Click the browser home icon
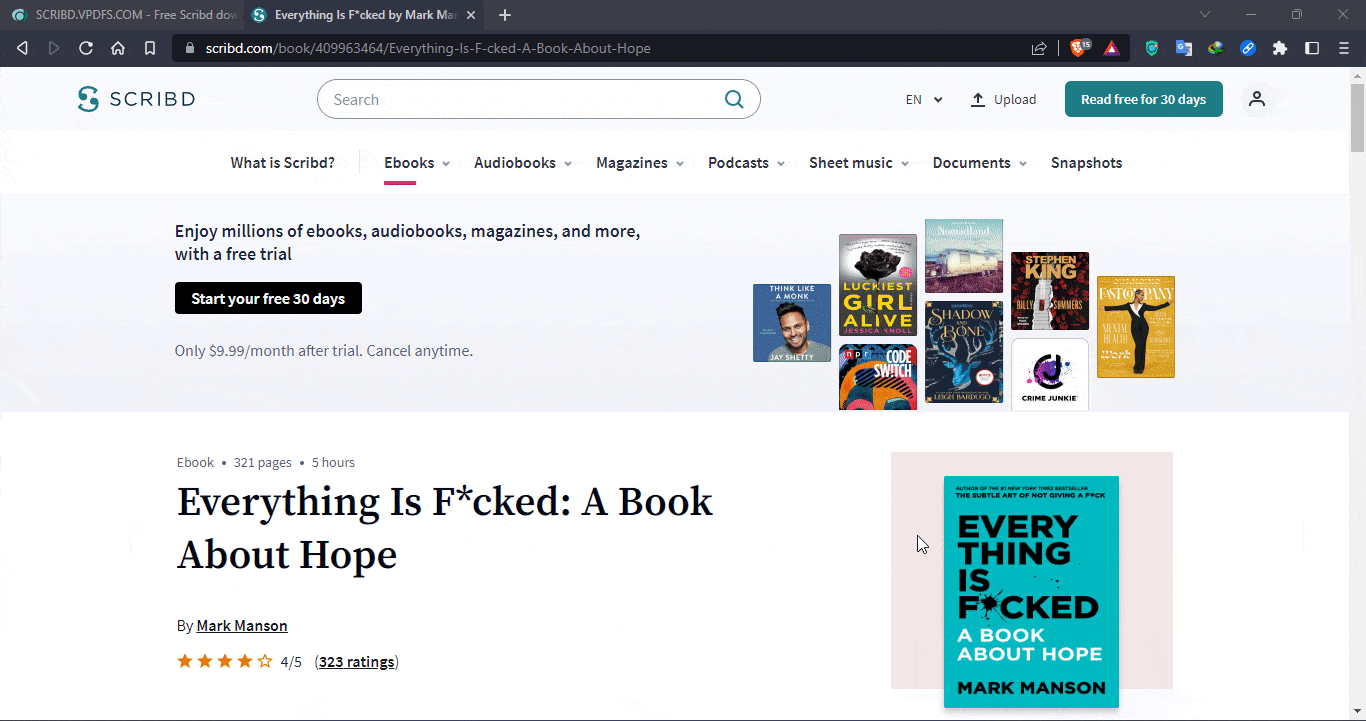Screen dimensions: 1366x721 (118, 48)
